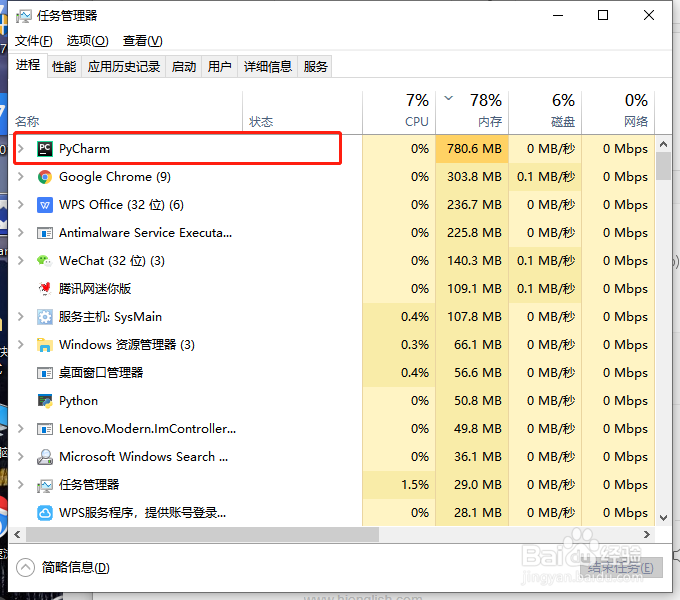Image resolution: width=680 pixels, height=600 pixels.
Task: Click the horizontal scrollbar left arrow
Action: (17, 535)
